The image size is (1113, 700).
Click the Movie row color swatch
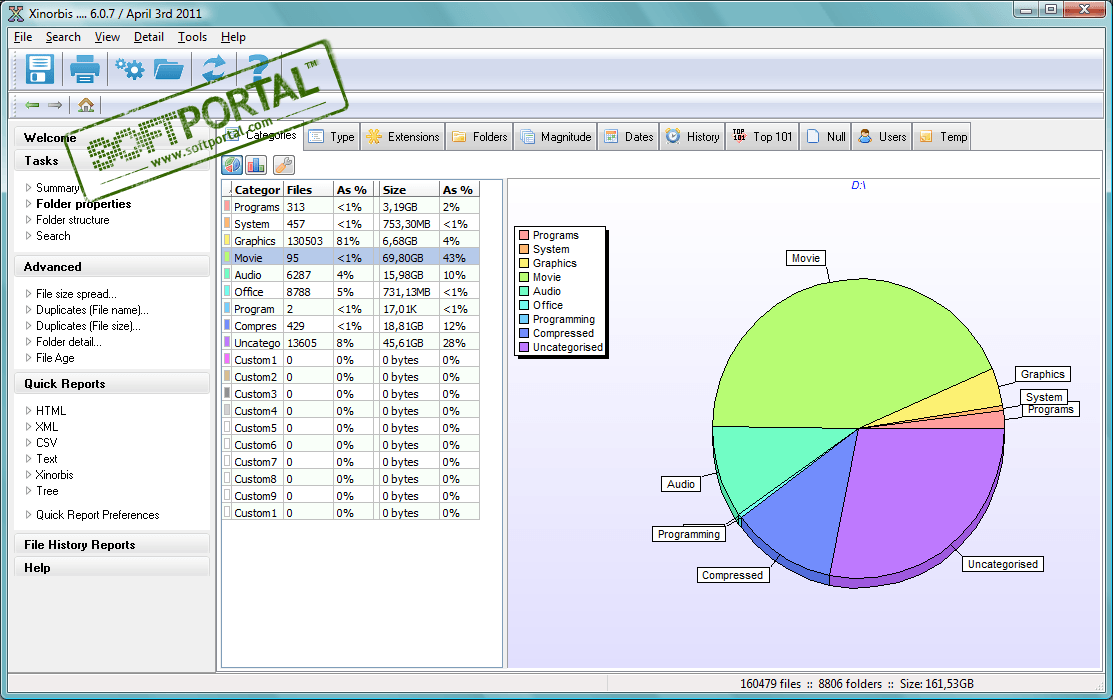(x=227, y=258)
